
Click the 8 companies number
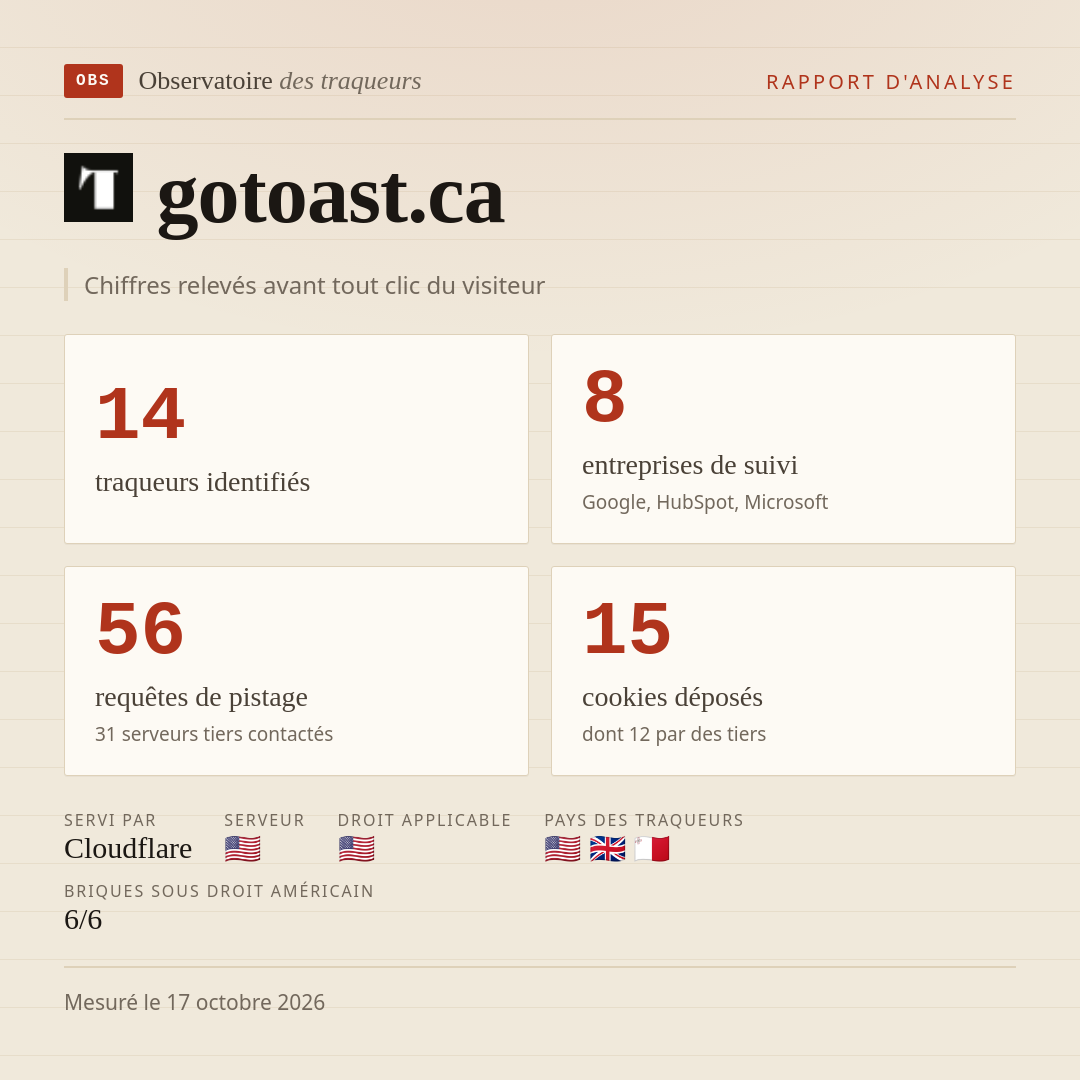[x=604, y=396]
